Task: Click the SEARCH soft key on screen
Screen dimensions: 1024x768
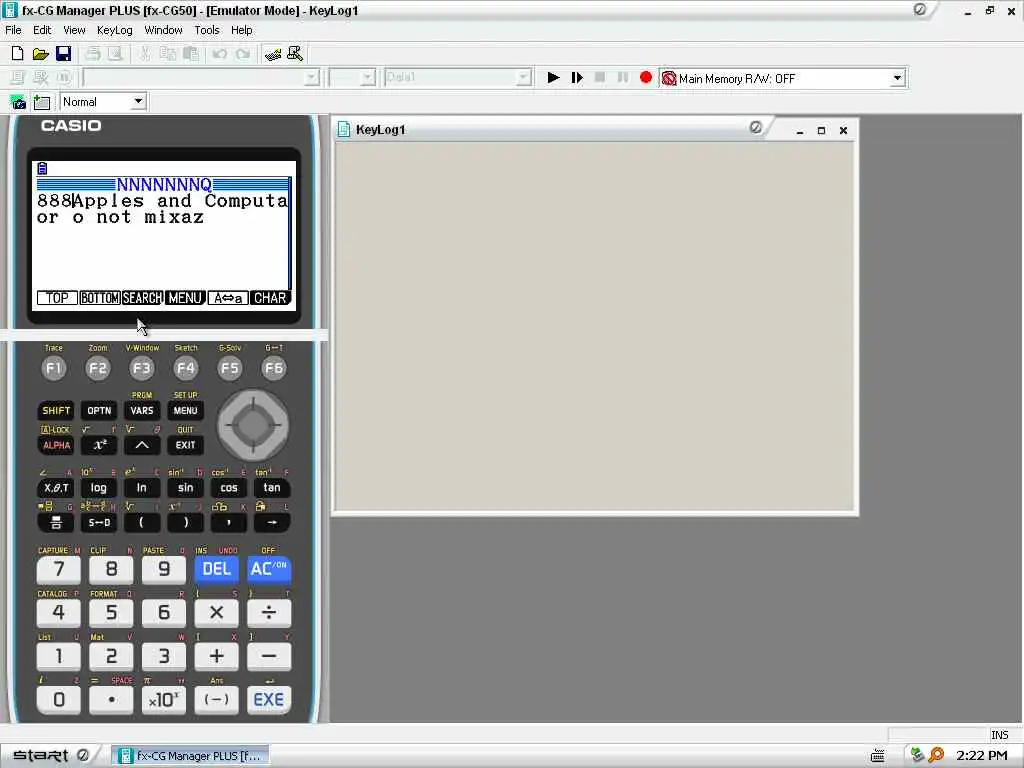Action: click(142, 298)
